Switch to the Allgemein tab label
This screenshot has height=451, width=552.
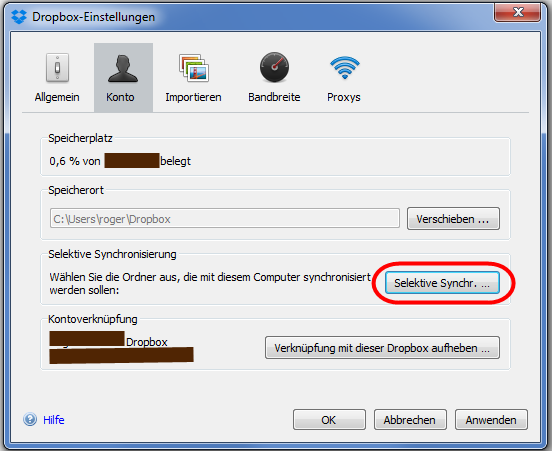pyautogui.click(x=57, y=97)
